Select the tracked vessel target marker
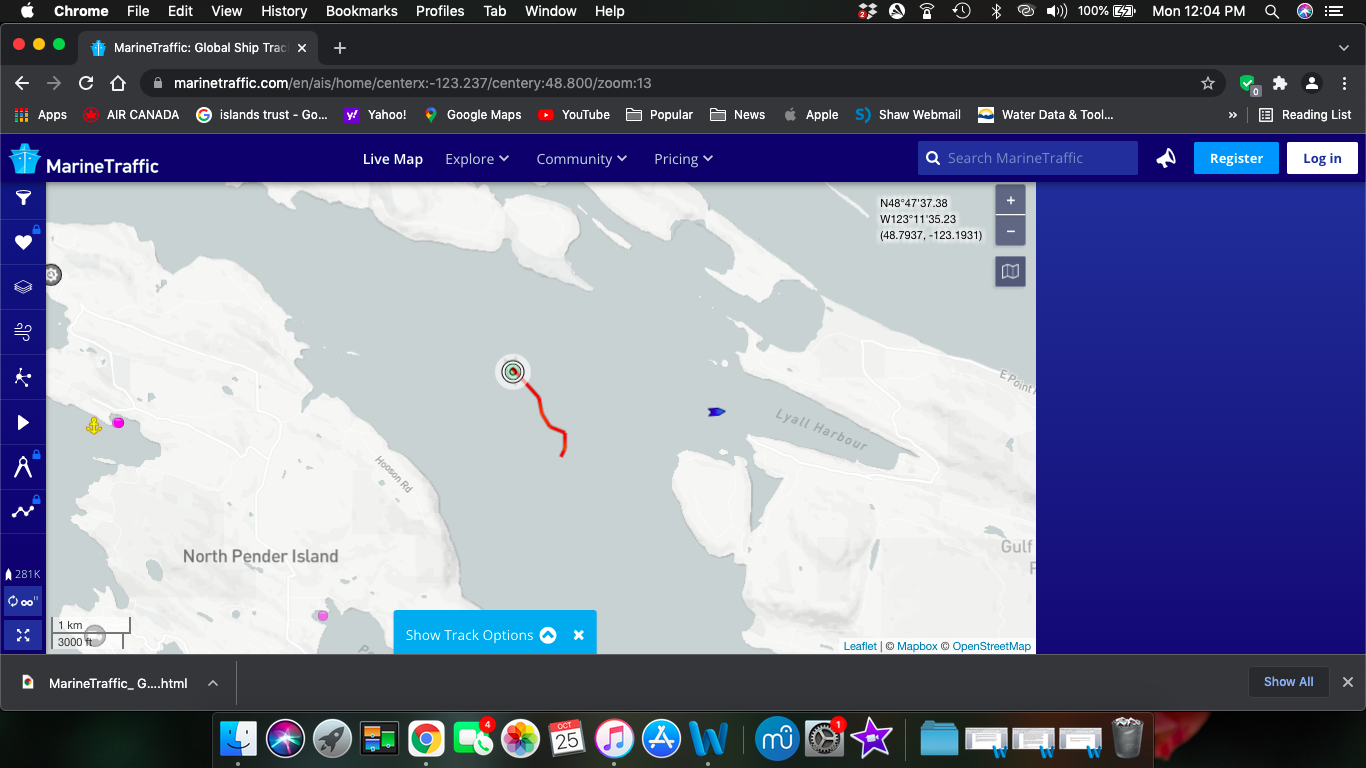Image resolution: width=1366 pixels, height=768 pixels. 513,372
